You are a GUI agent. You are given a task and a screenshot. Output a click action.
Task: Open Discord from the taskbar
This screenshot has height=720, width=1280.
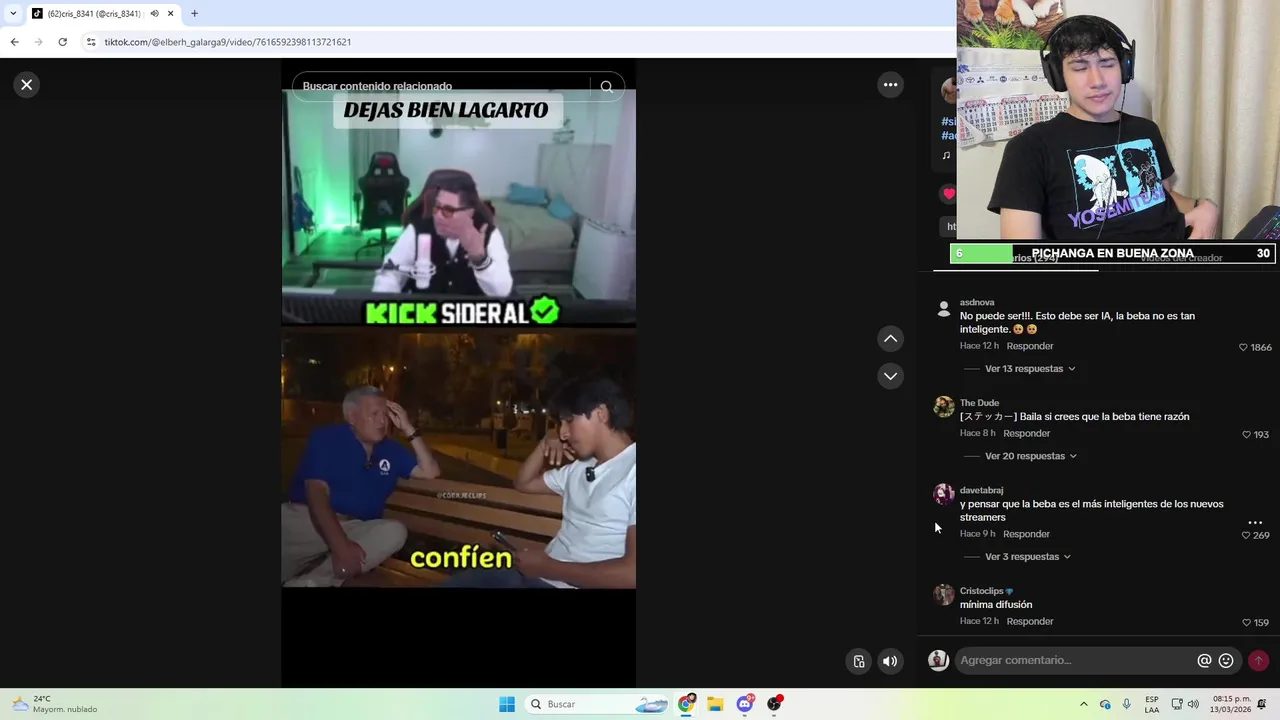(744, 704)
